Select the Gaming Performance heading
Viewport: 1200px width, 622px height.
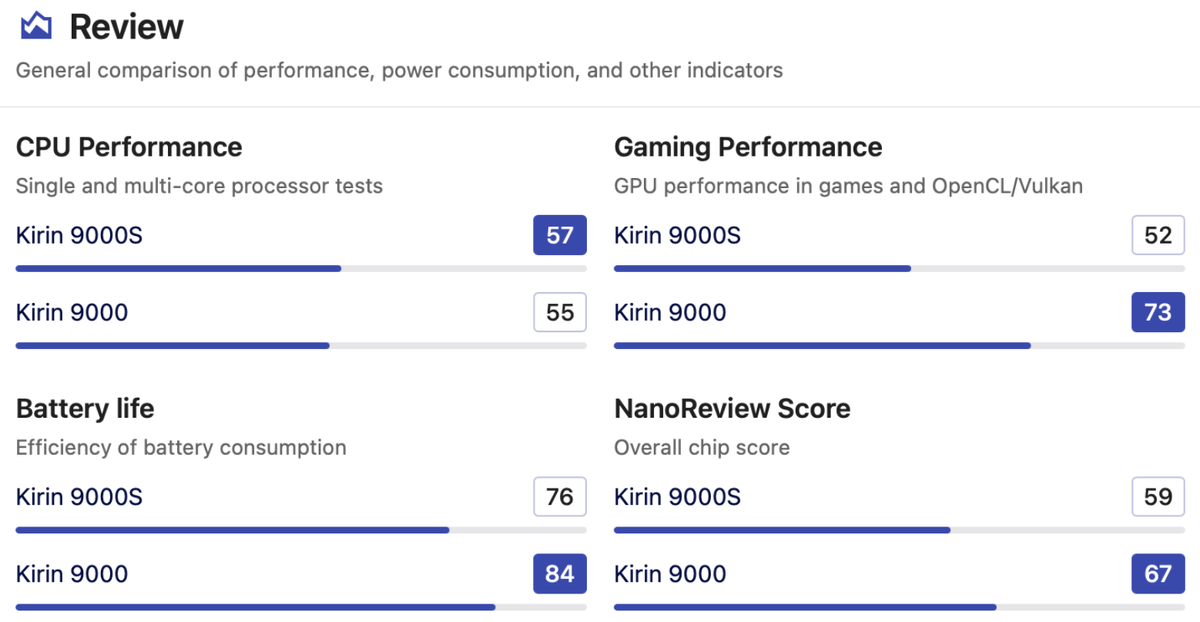tap(748, 147)
